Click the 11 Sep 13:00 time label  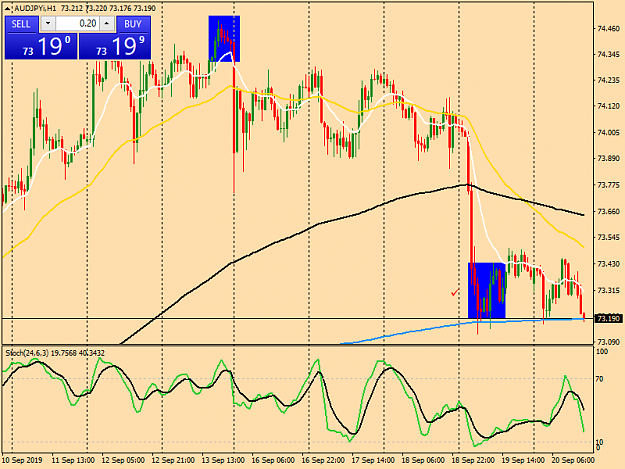pyautogui.click(x=73, y=460)
